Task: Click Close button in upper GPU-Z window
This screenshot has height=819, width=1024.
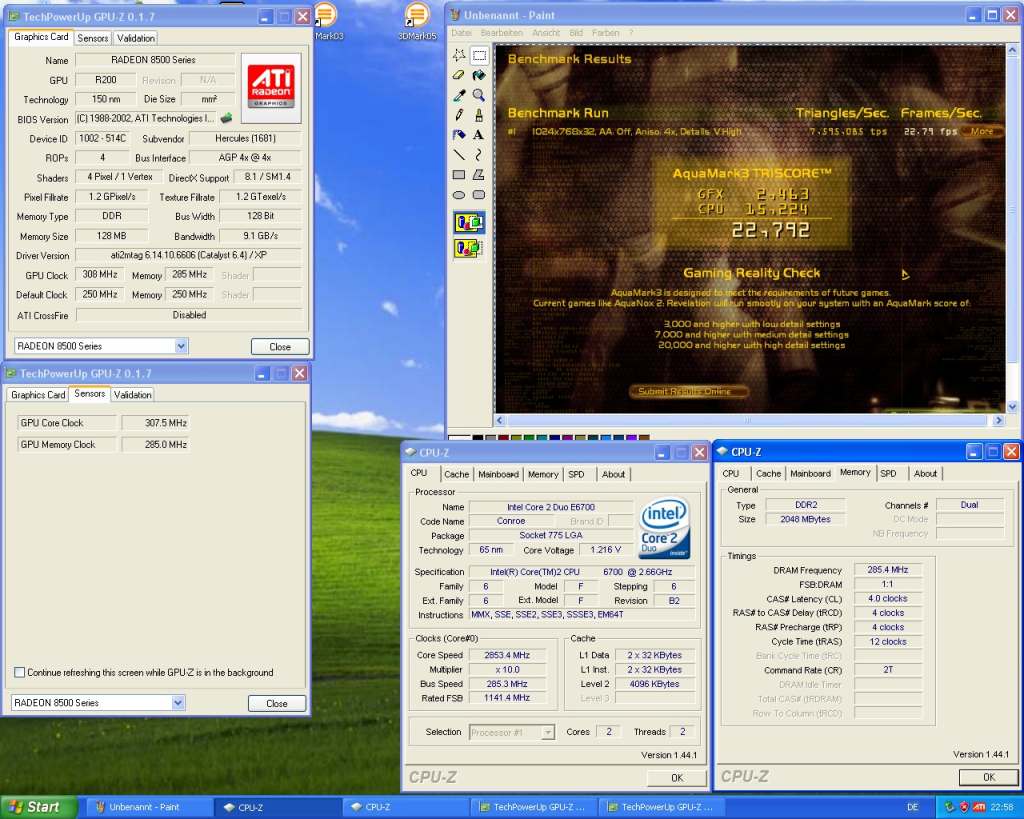Action: [x=280, y=347]
